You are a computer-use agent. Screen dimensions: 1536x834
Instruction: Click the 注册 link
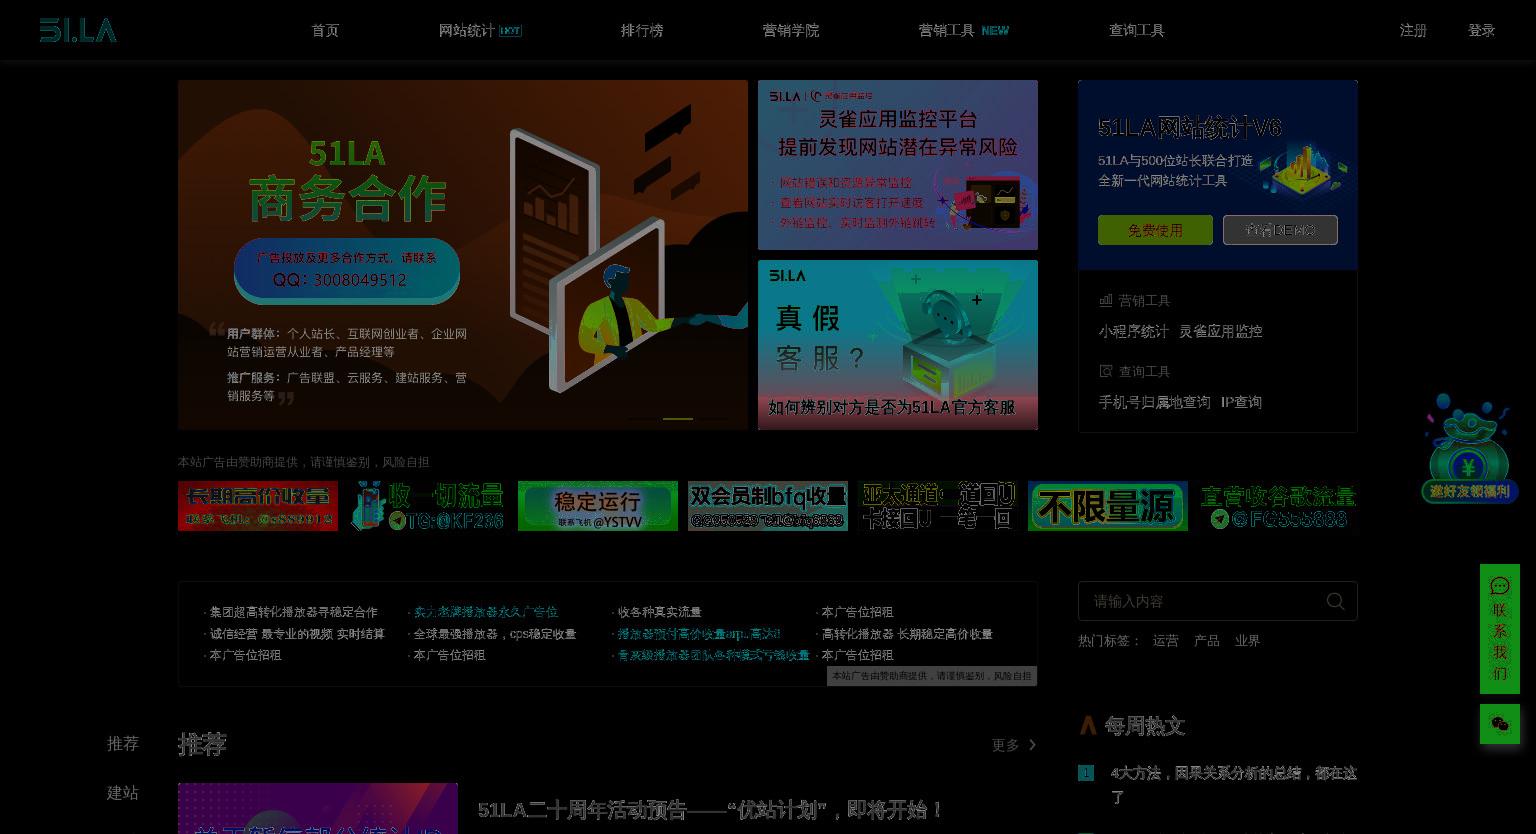pyautogui.click(x=1413, y=31)
